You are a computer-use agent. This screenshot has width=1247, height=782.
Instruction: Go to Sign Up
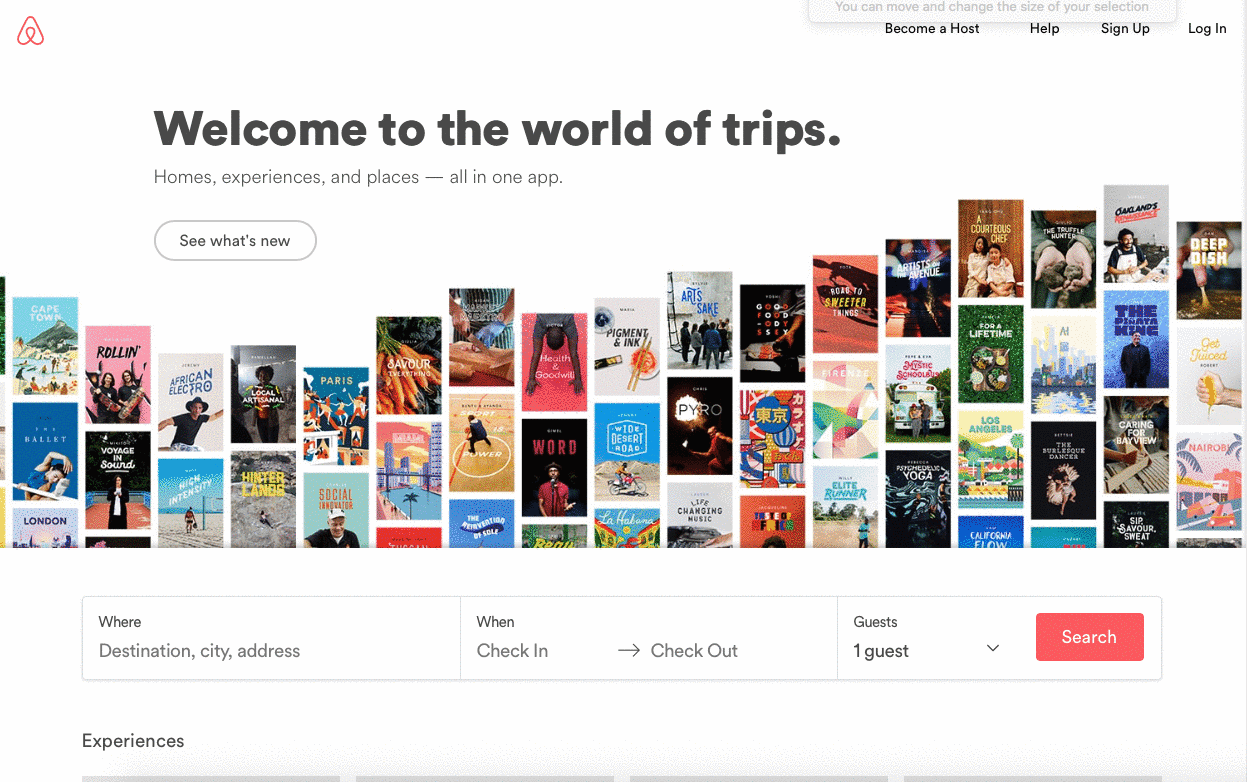[x=1125, y=29]
